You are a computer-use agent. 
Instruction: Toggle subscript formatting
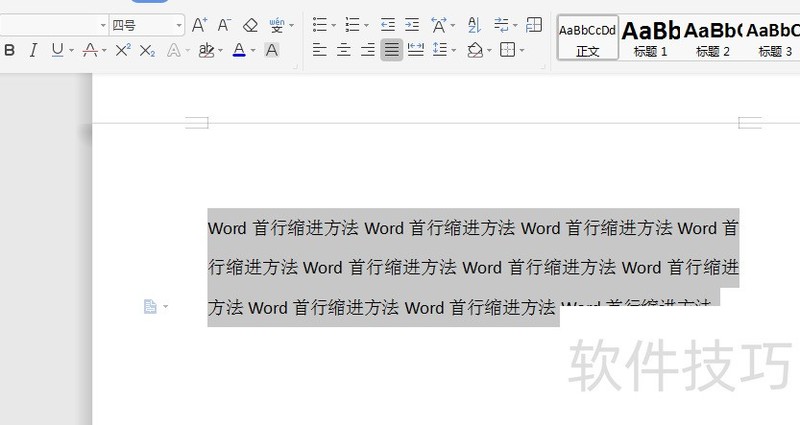point(147,50)
